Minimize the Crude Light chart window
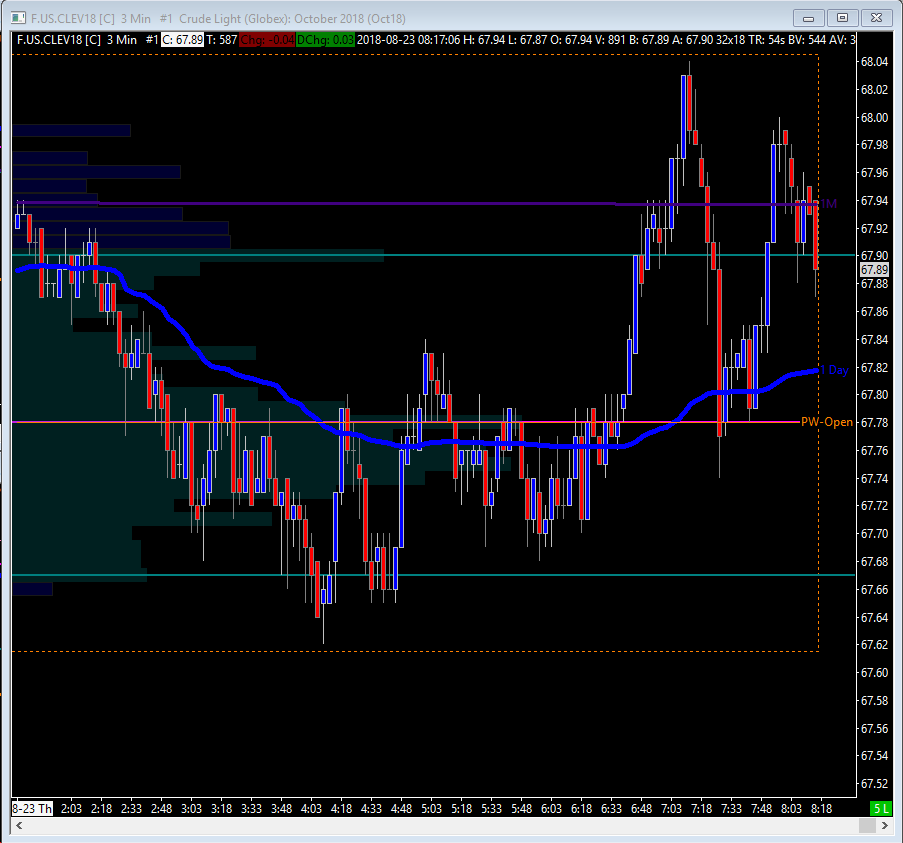Image resolution: width=903 pixels, height=843 pixels. (x=808, y=18)
